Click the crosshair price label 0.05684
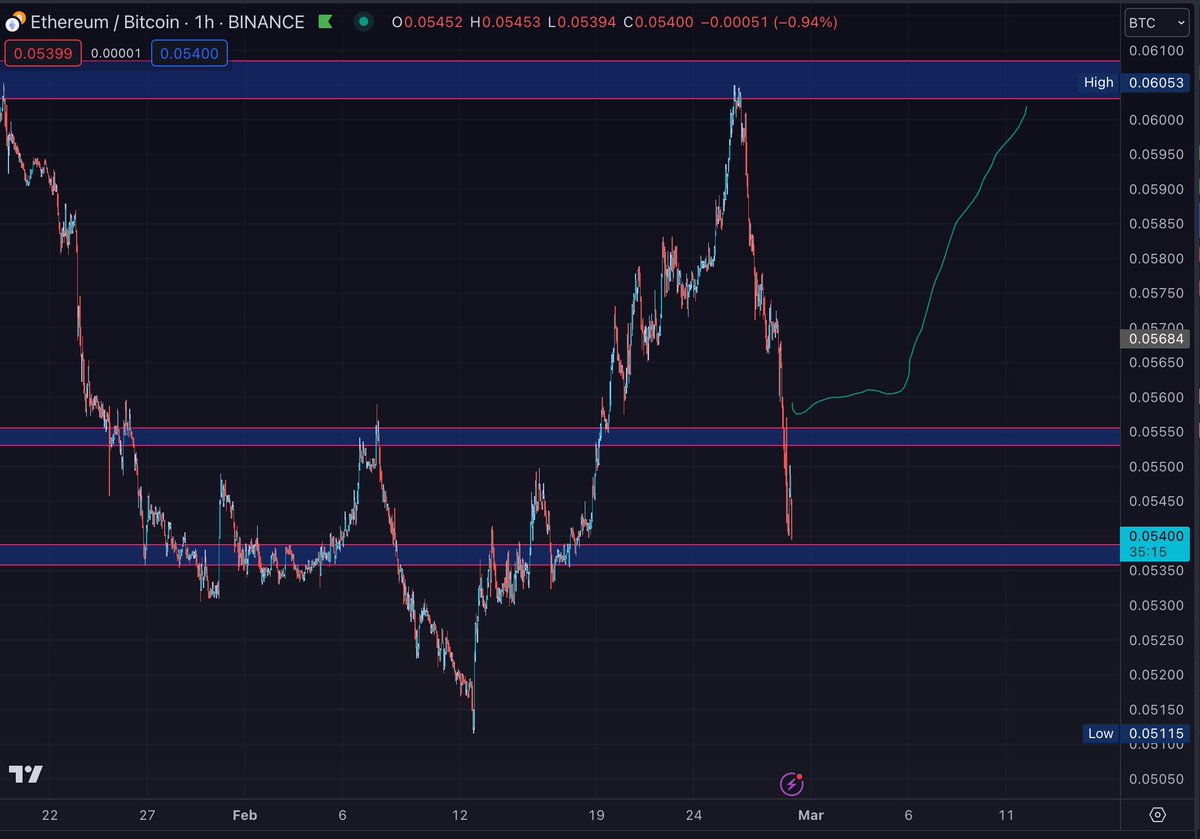Image resolution: width=1200 pixels, height=839 pixels. 1156,338
